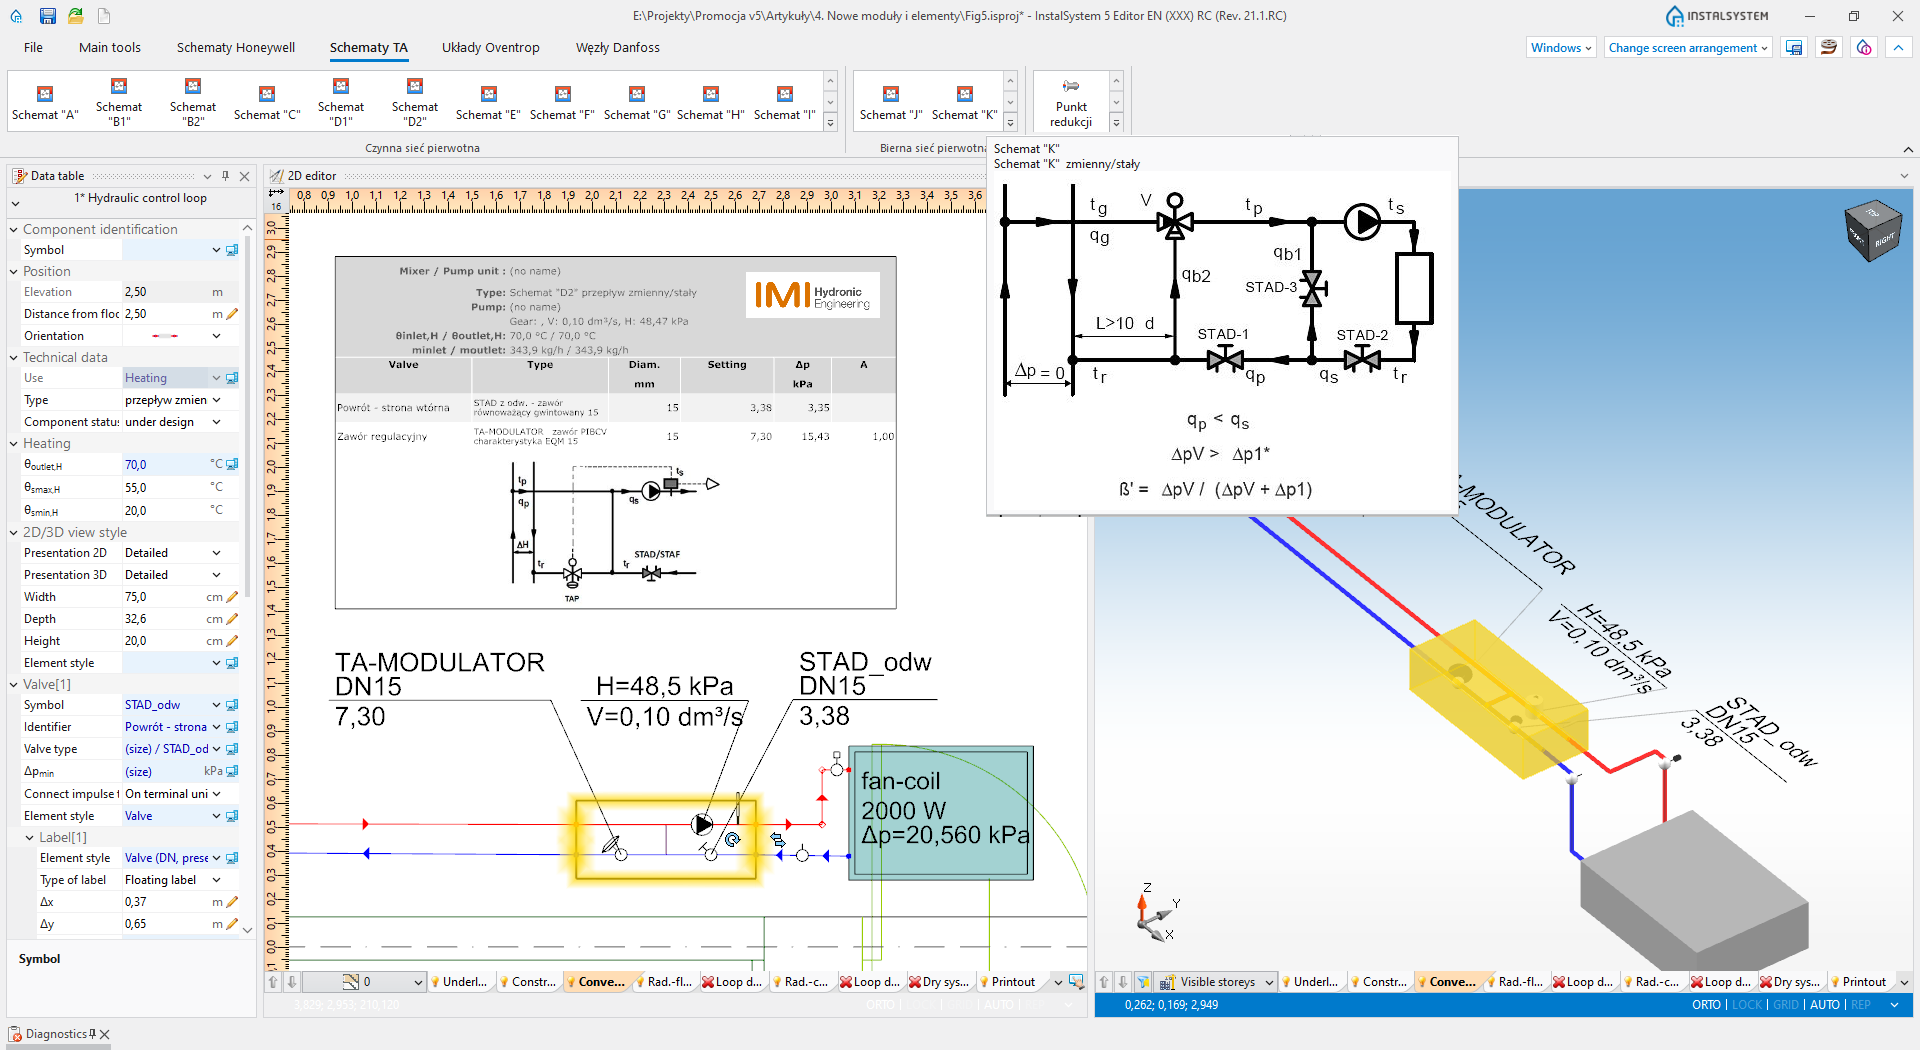
Task: Click the Width value 75,0 field
Action: (x=162, y=597)
